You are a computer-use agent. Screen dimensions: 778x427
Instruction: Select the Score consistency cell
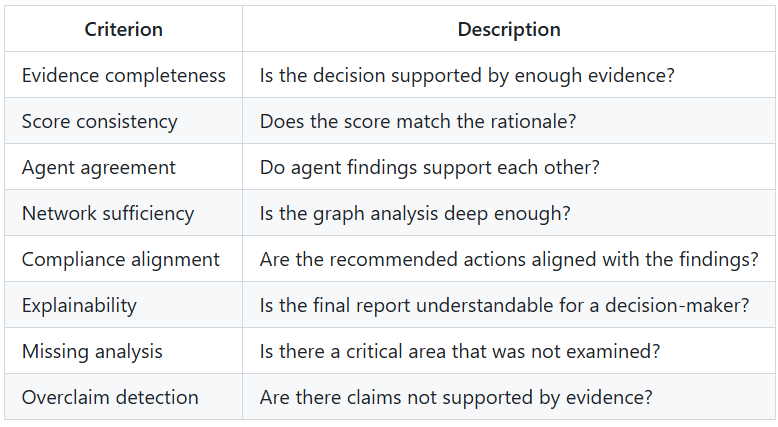[x=124, y=122]
